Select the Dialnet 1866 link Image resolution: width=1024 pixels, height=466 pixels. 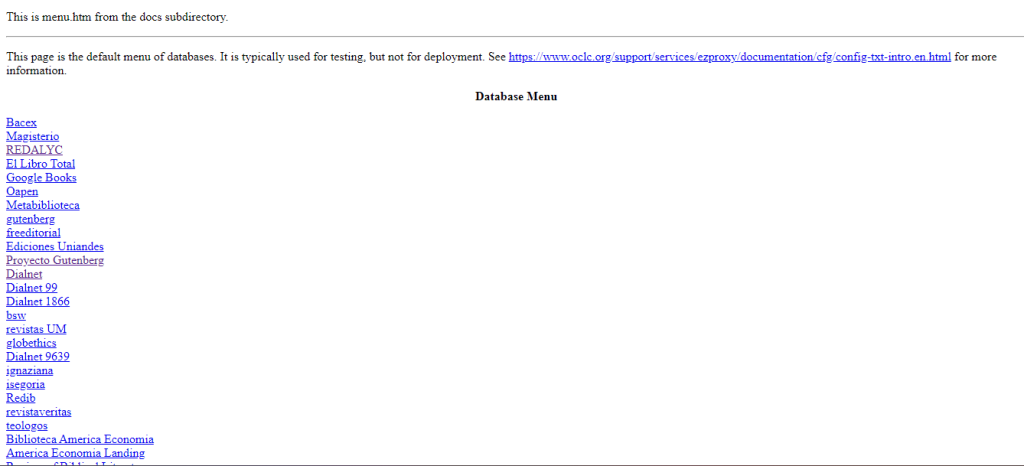click(x=37, y=301)
